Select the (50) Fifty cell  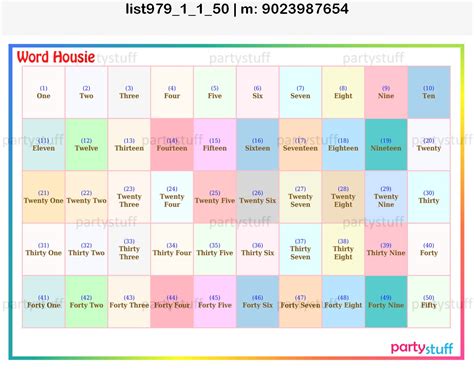[x=429, y=302]
